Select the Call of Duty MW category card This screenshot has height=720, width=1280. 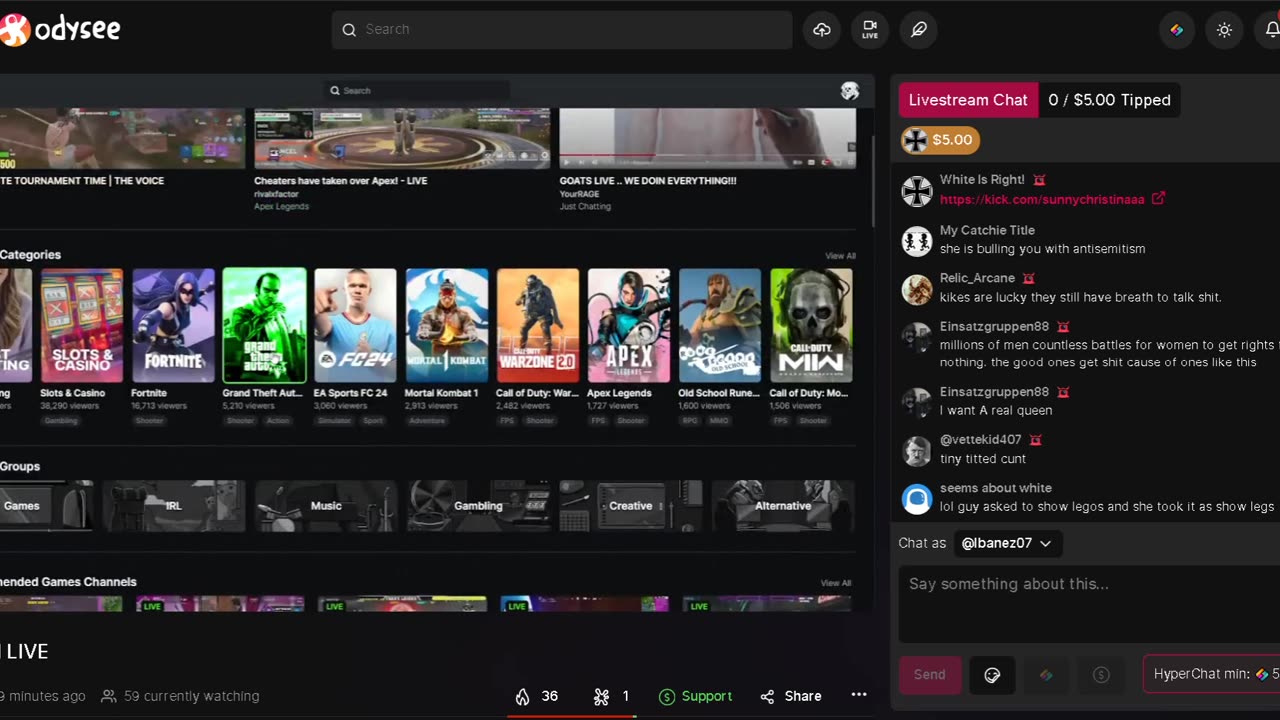click(x=811, y=325)
